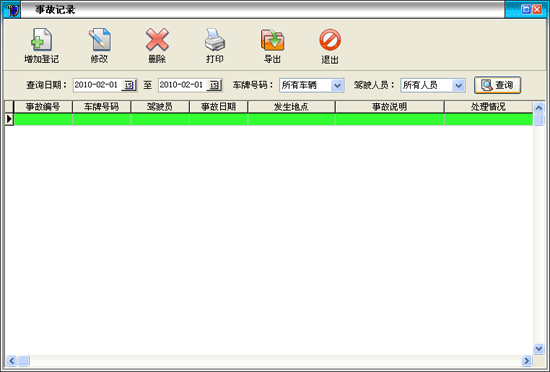Click the 处理情况 column header
Viewport: 550px width, 372px height.
click(x=489, y=107)
